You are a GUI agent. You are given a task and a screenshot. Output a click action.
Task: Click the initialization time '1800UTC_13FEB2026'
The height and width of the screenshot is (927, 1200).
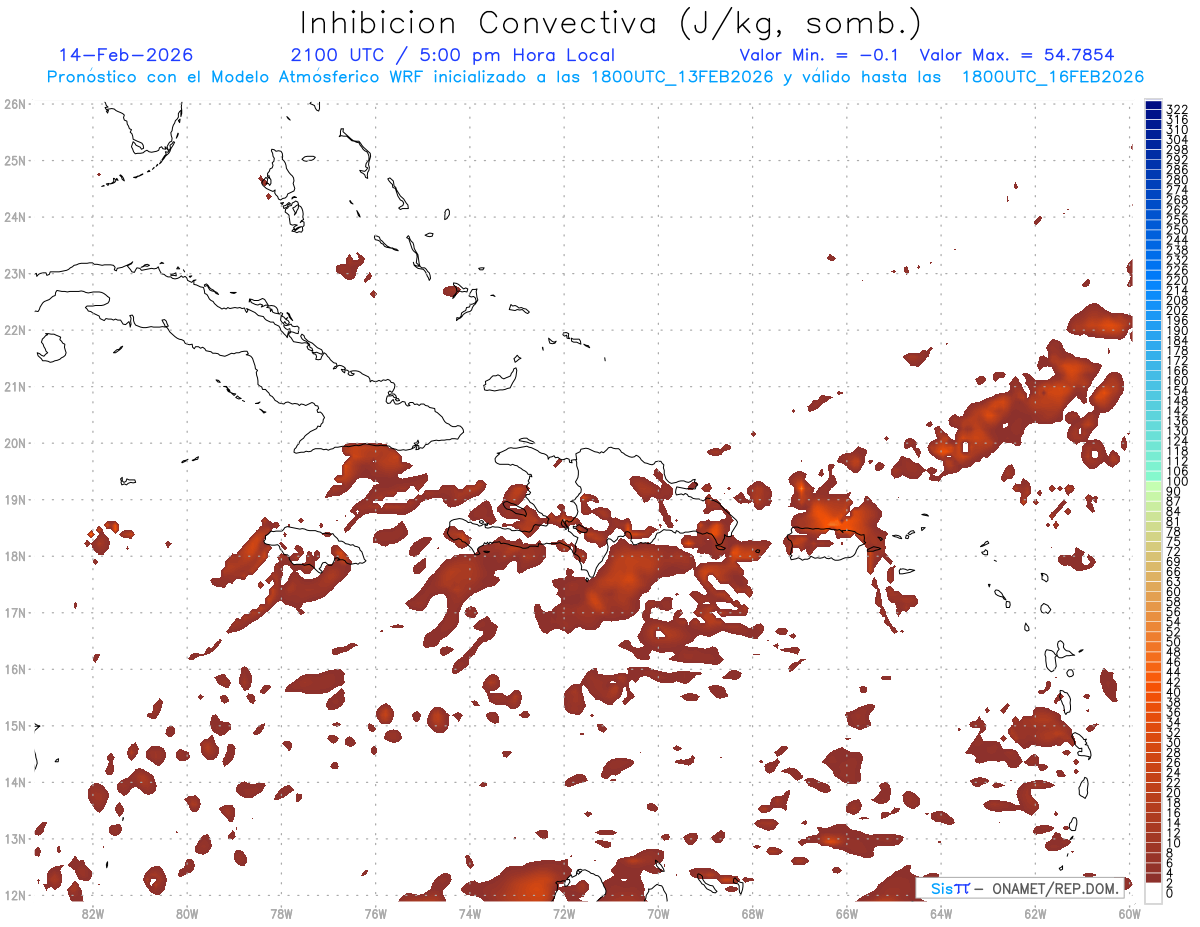[683, 77]
